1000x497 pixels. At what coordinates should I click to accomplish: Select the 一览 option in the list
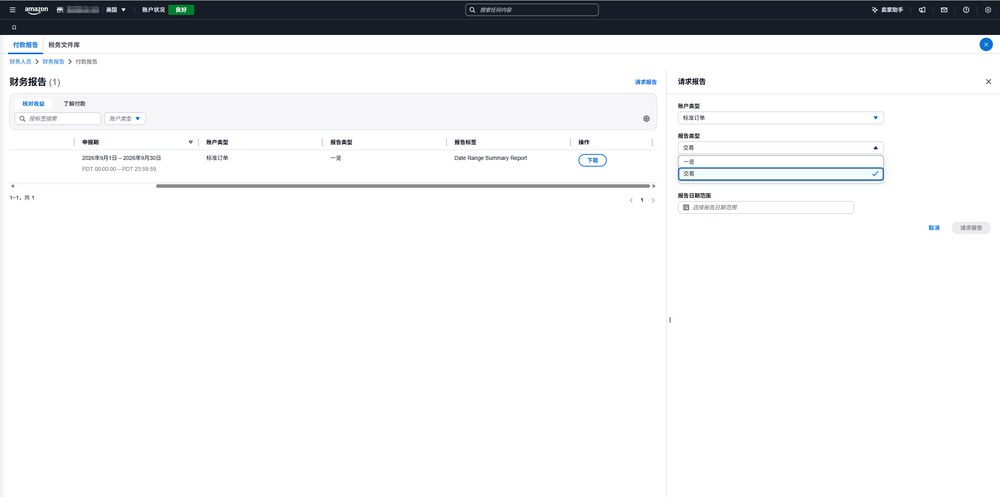pyautogui.click(x=781, y=162)
